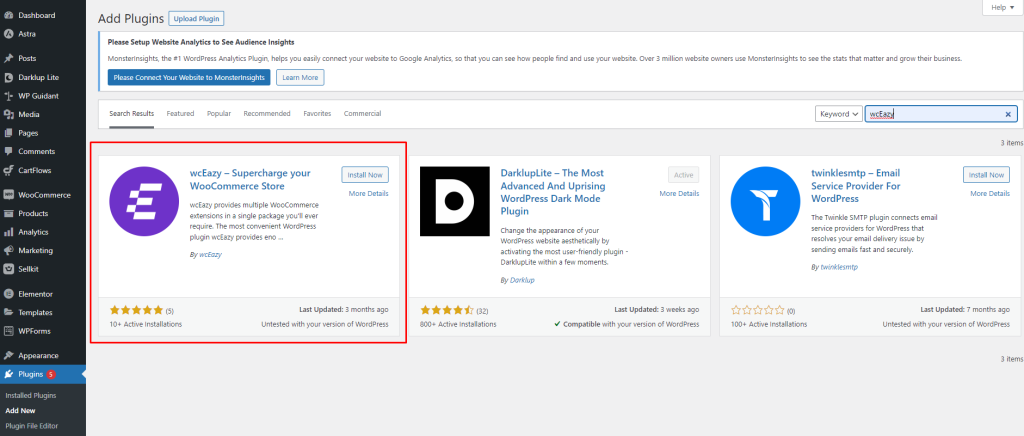Click the Plugins update count badge
1024x436 pixels.
[51, 375]
